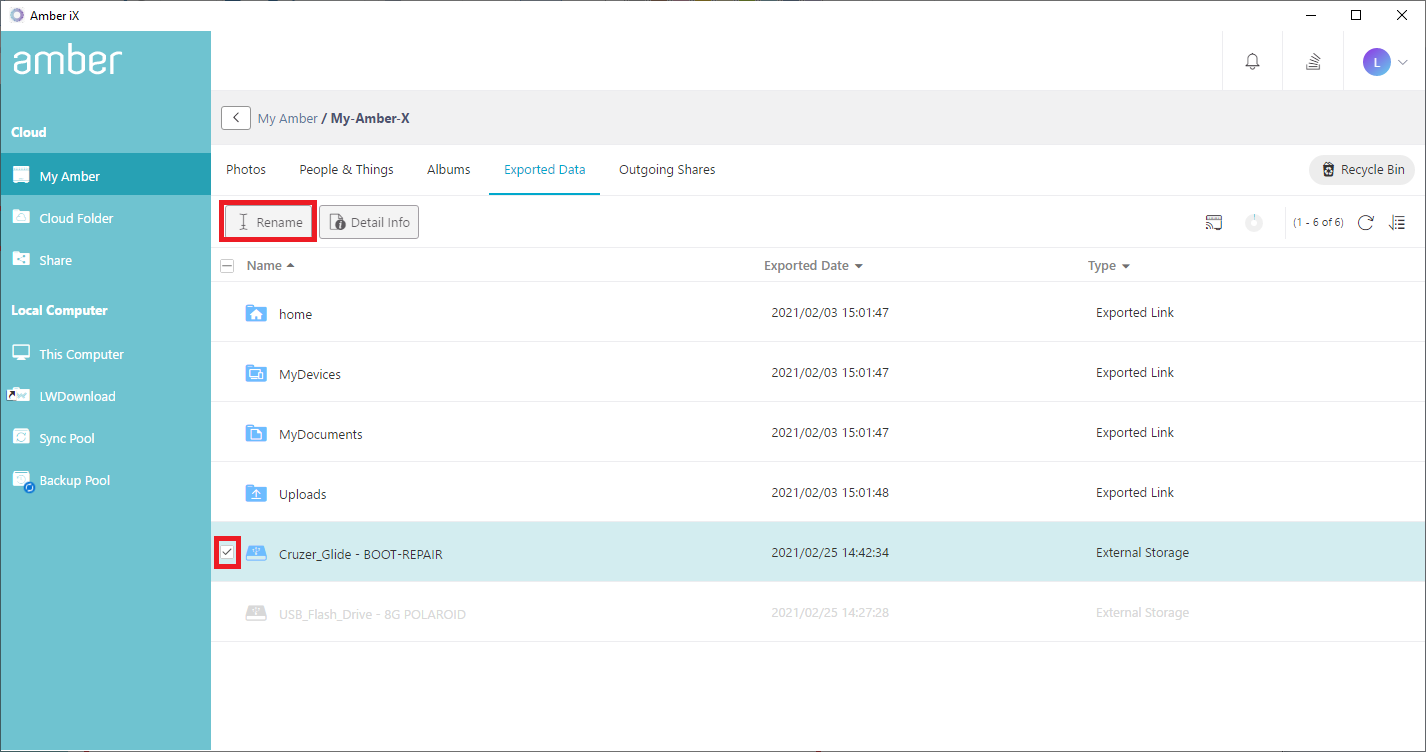Sort by Name column
Viewport: 1426px width, 752px height.
click(270, 266)
